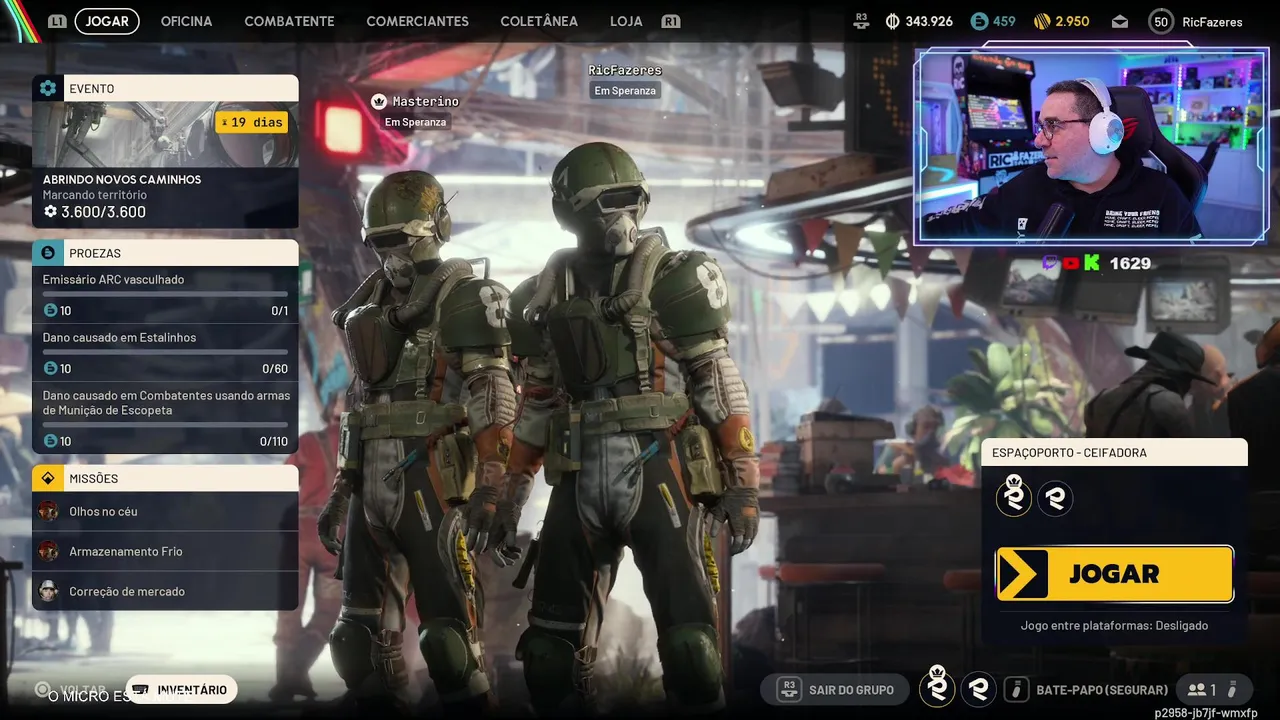Screen dimensions: 1280x720
Task: Select the Emissário ARC vasculhado feat
Action: [x=165, y=295]
